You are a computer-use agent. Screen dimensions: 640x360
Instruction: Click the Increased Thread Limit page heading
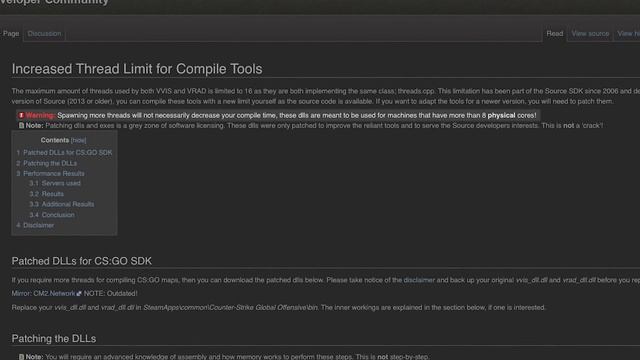pyautogui.click(x=137, y=69)
